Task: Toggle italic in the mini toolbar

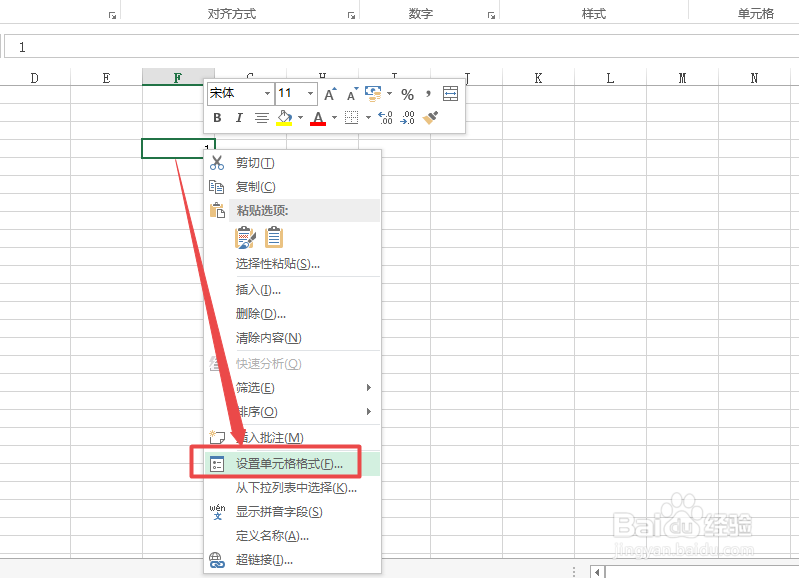Action: point(239,118)
